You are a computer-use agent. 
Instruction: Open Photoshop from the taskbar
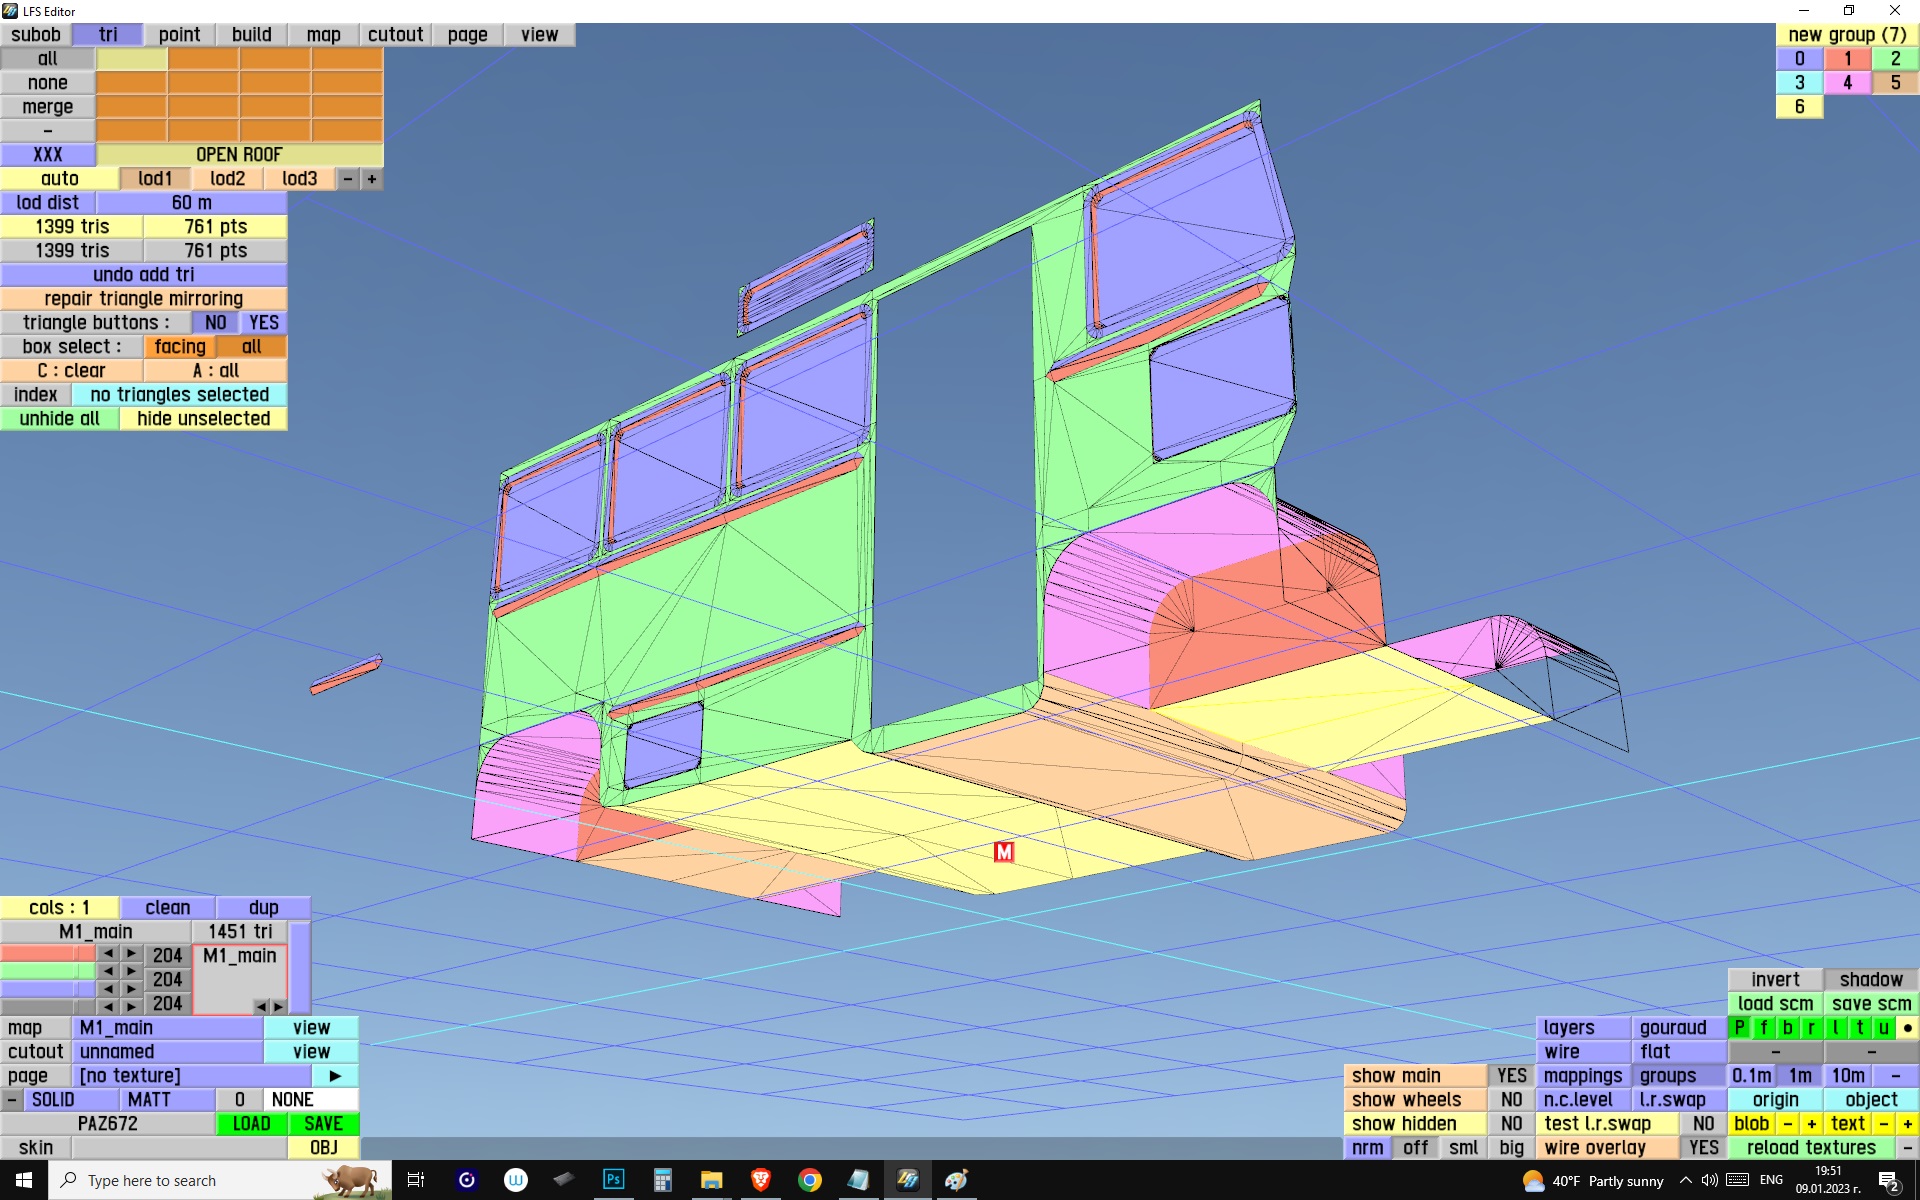tap(613, 1180)
